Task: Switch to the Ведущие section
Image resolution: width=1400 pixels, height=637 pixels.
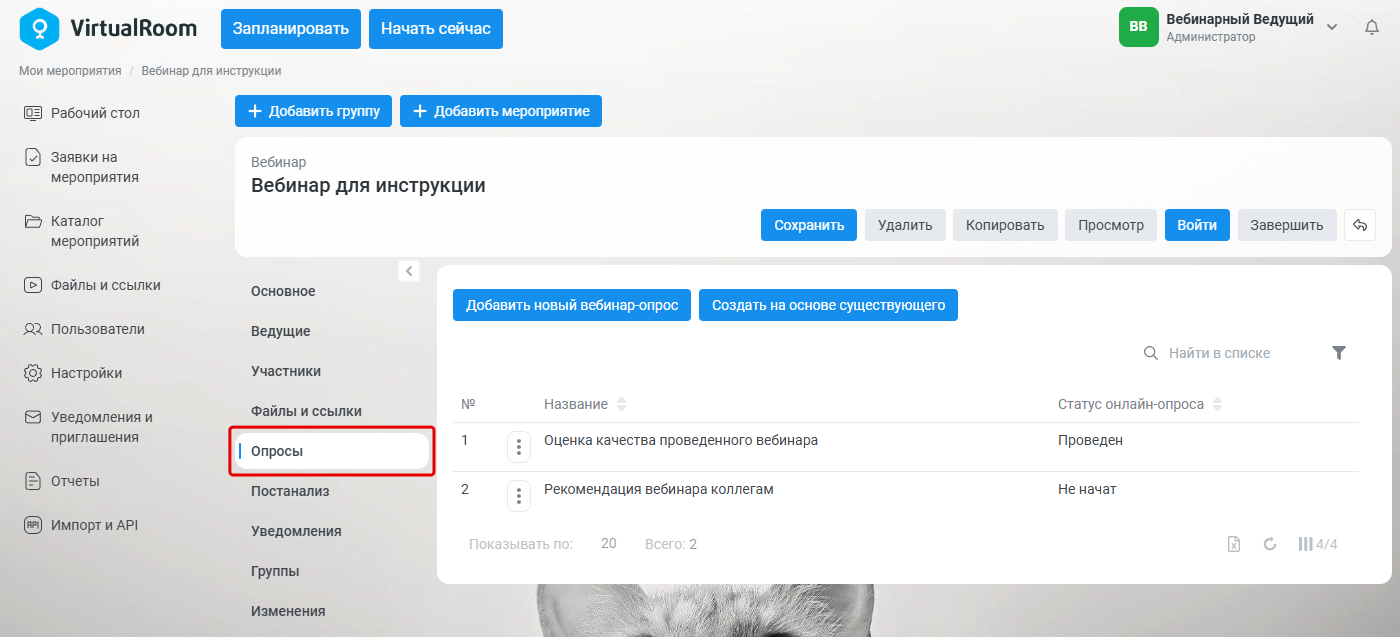Action: (281, 331)
